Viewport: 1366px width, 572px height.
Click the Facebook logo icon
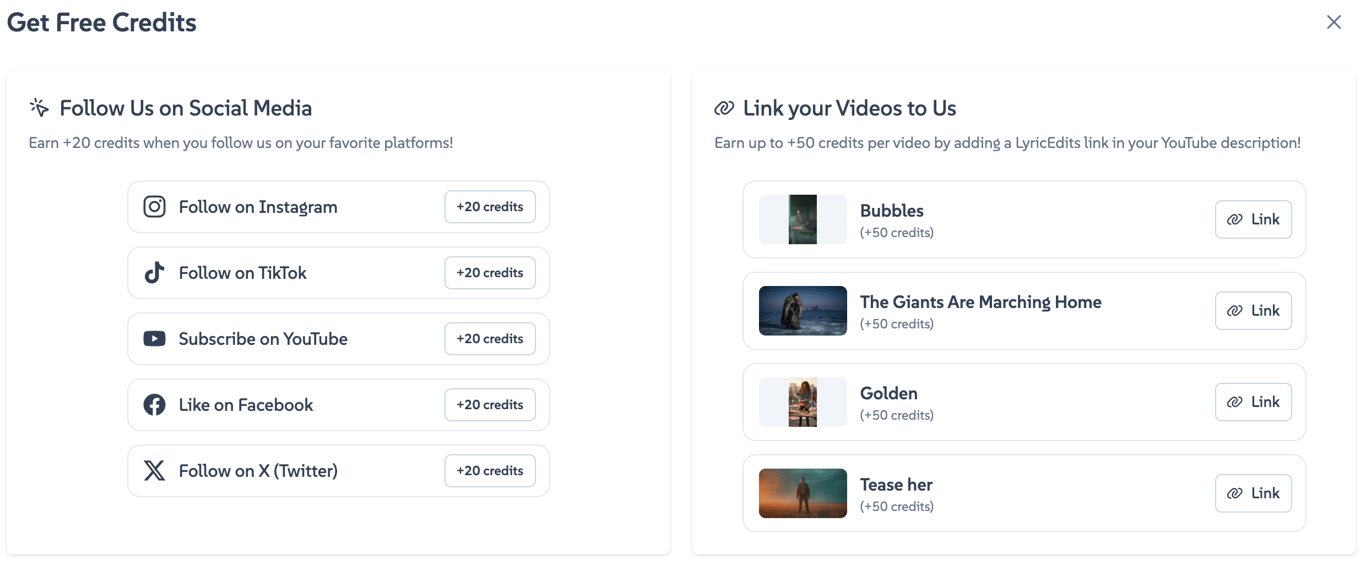pos(154,405)
